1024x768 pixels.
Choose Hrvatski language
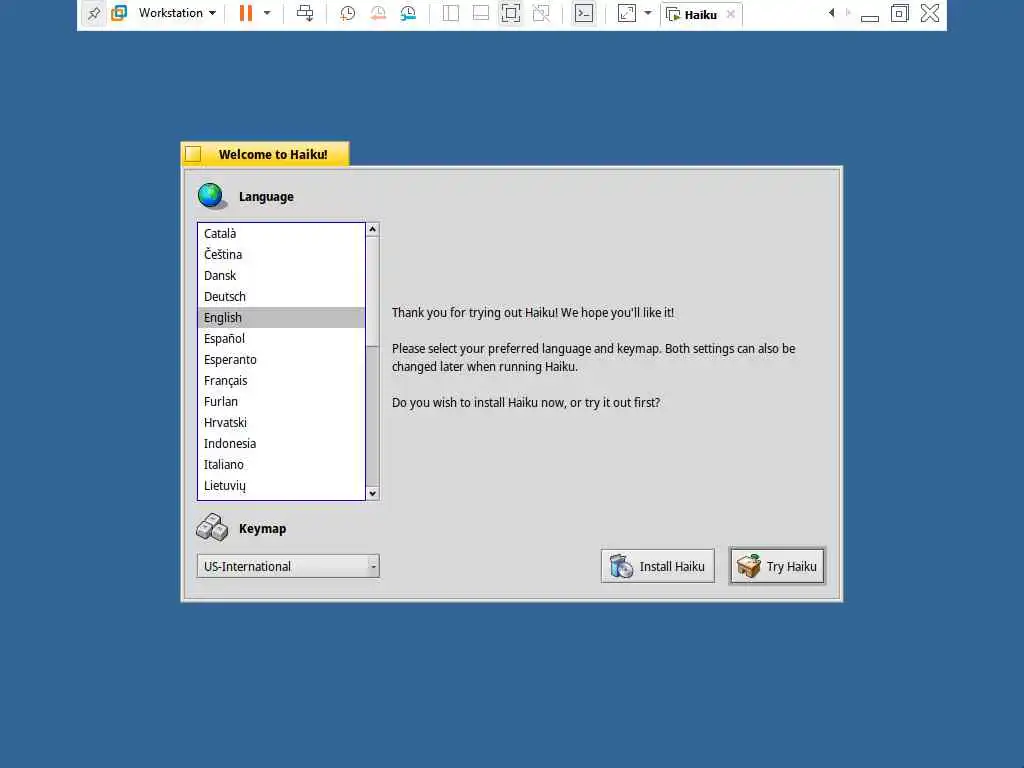pyautogui.click(x=281, y=423)
